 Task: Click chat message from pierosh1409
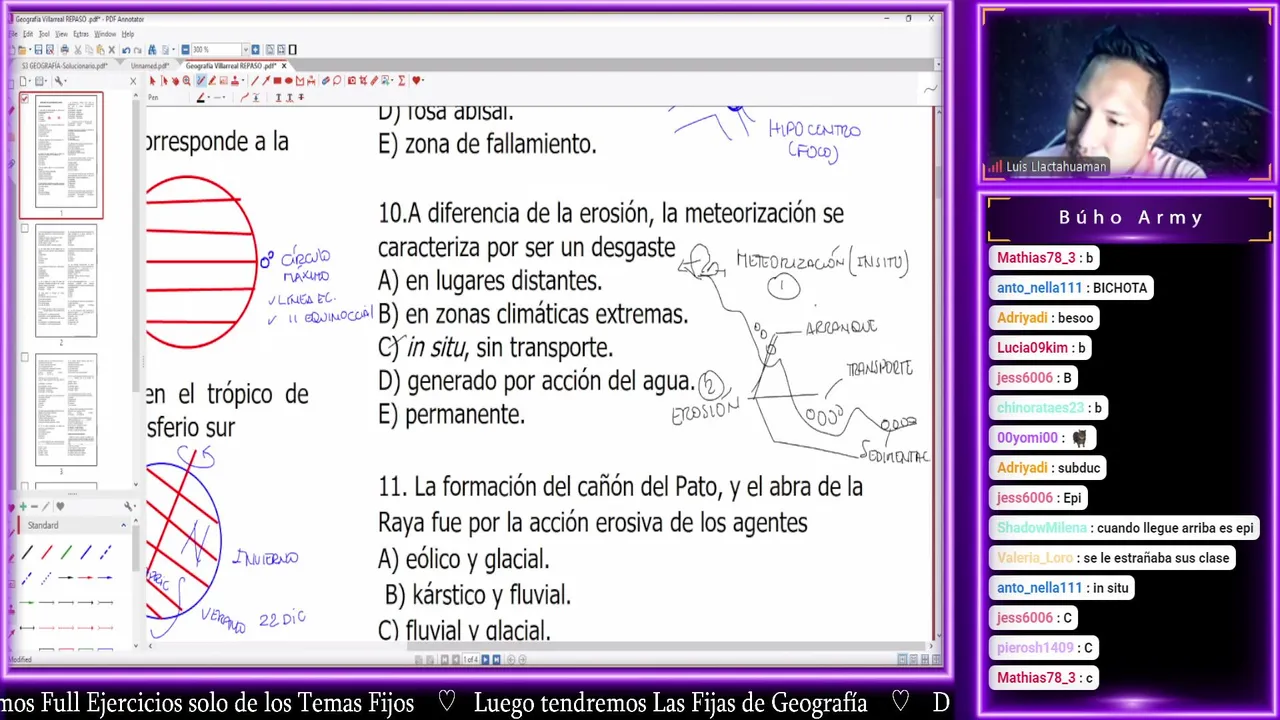click(1045, 647)
